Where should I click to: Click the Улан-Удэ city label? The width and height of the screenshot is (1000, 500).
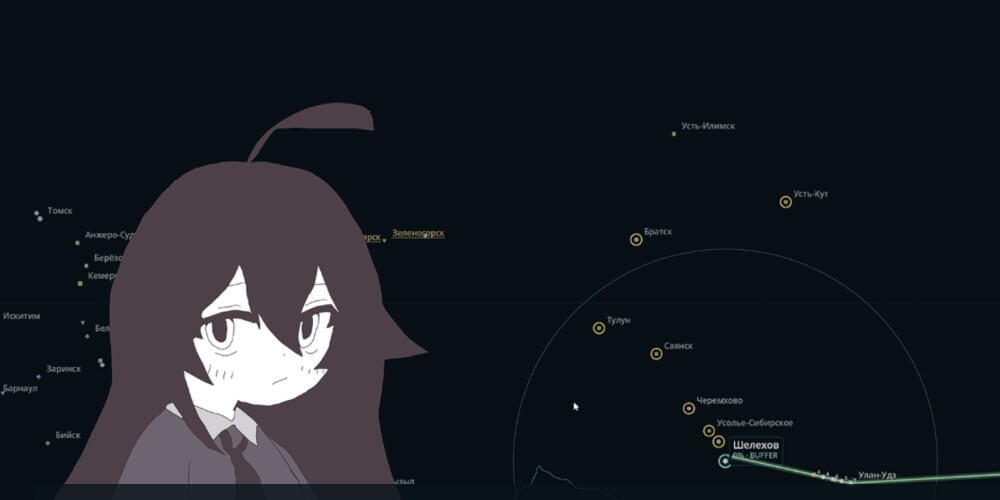[x=877, y=475]
